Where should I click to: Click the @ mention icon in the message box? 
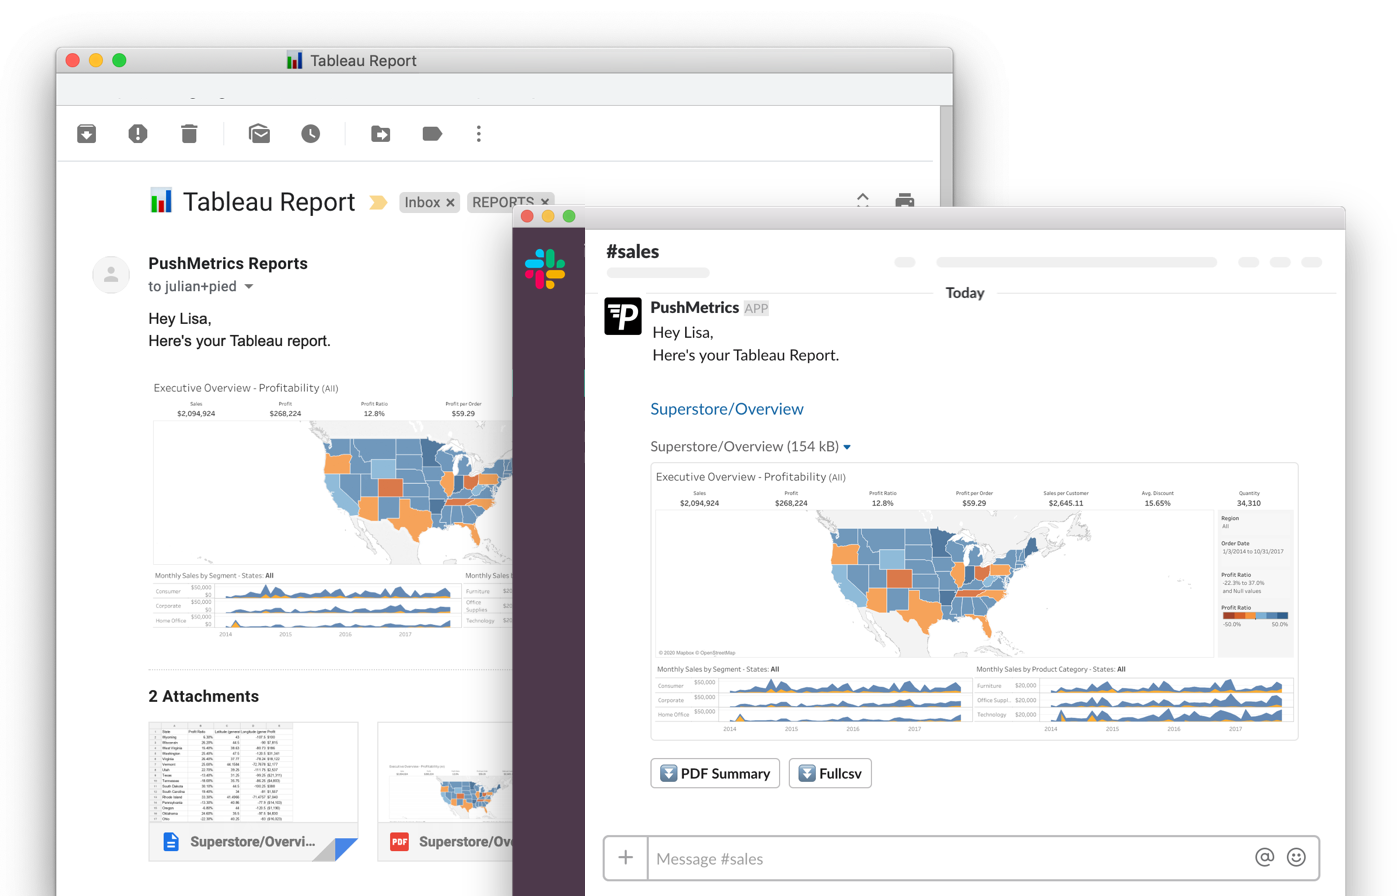[1265, 857]
